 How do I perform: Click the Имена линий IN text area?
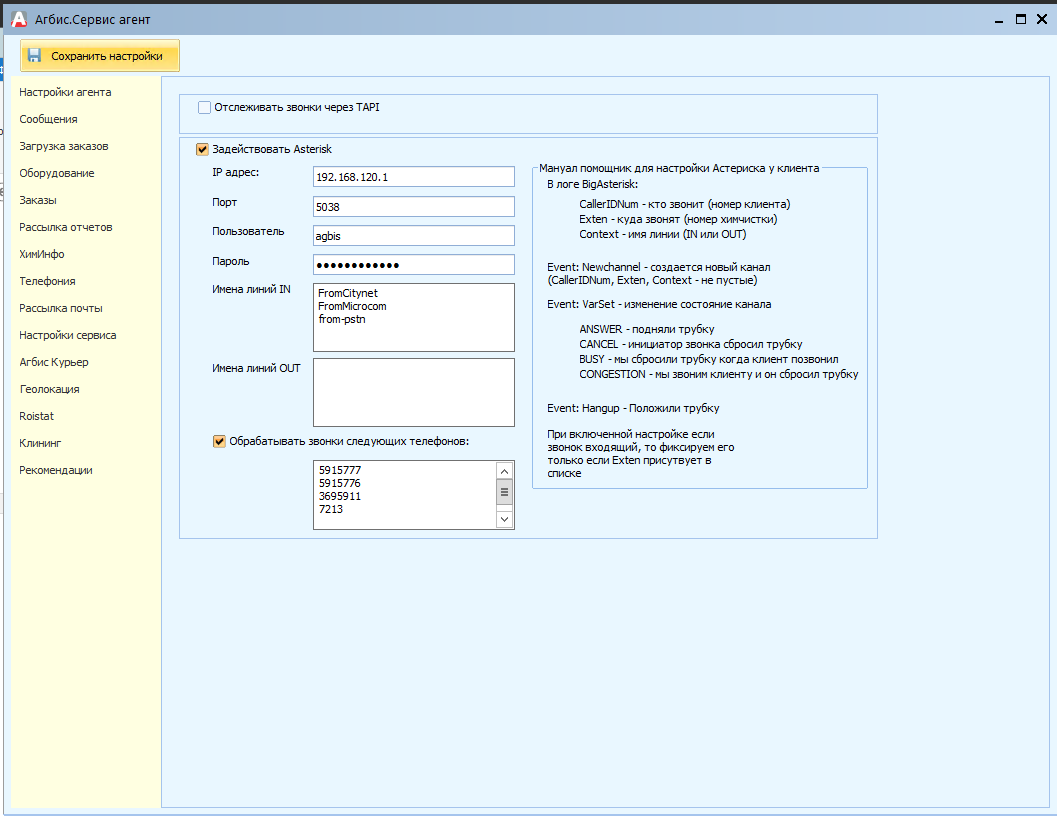pos(414,317)
